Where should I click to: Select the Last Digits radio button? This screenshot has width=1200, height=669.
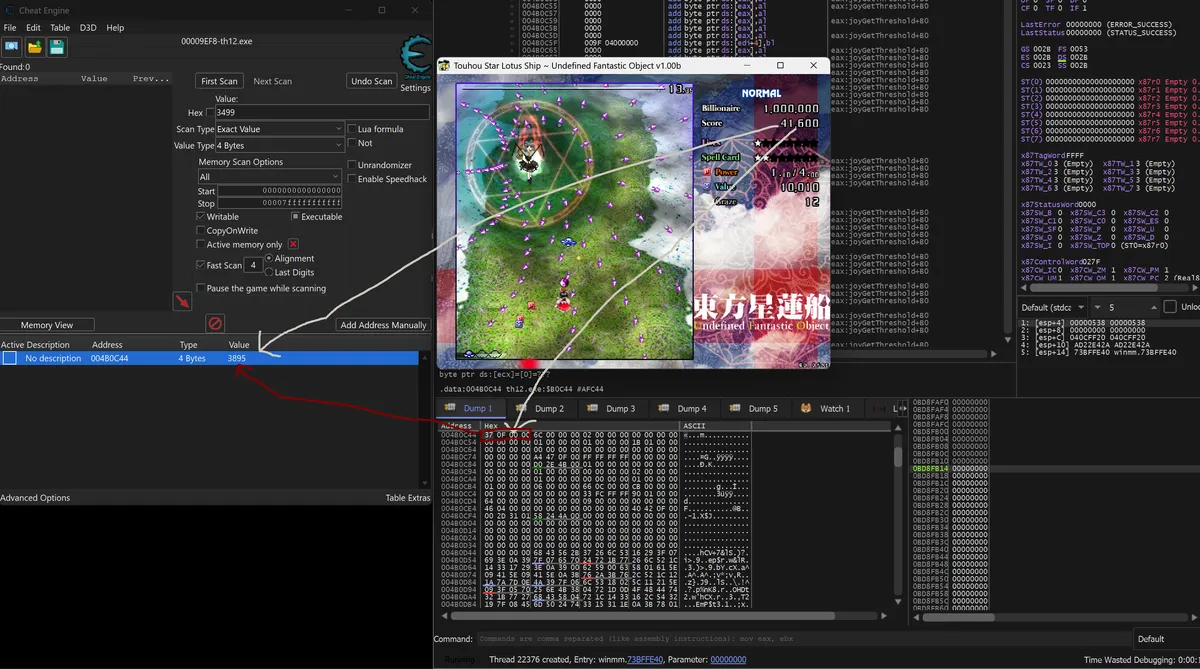269,272
